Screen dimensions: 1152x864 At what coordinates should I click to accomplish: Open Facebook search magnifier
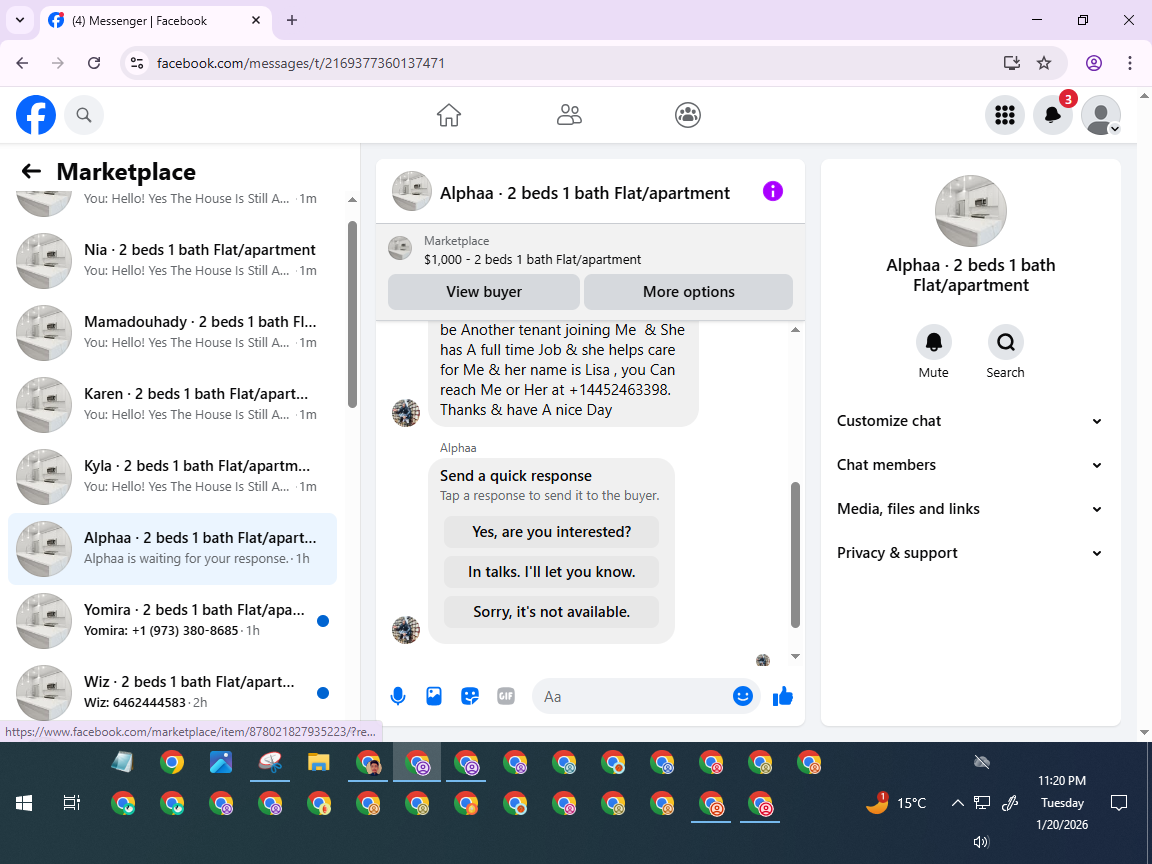click(84, 115)
